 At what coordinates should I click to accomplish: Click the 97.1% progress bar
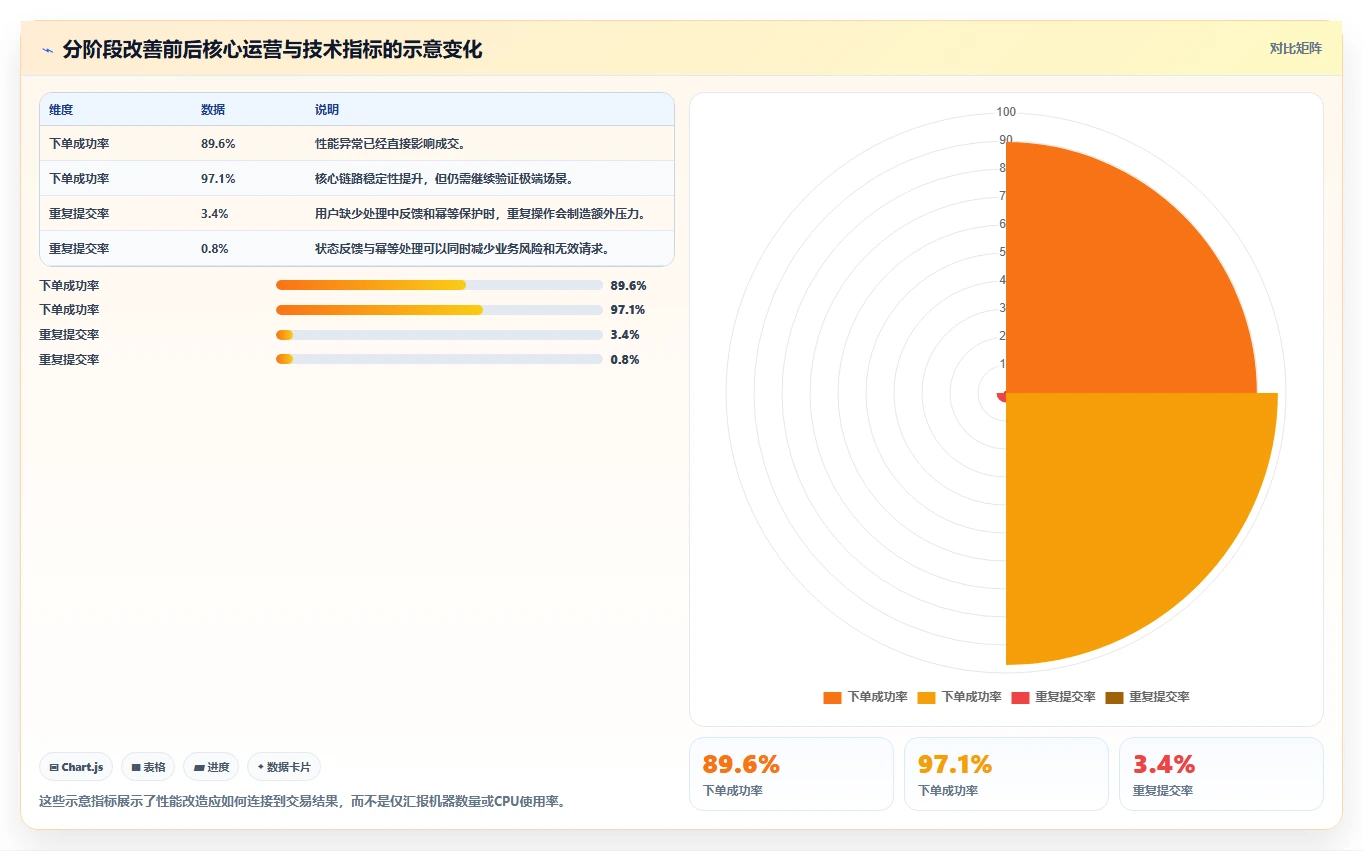tap(439, 310)
